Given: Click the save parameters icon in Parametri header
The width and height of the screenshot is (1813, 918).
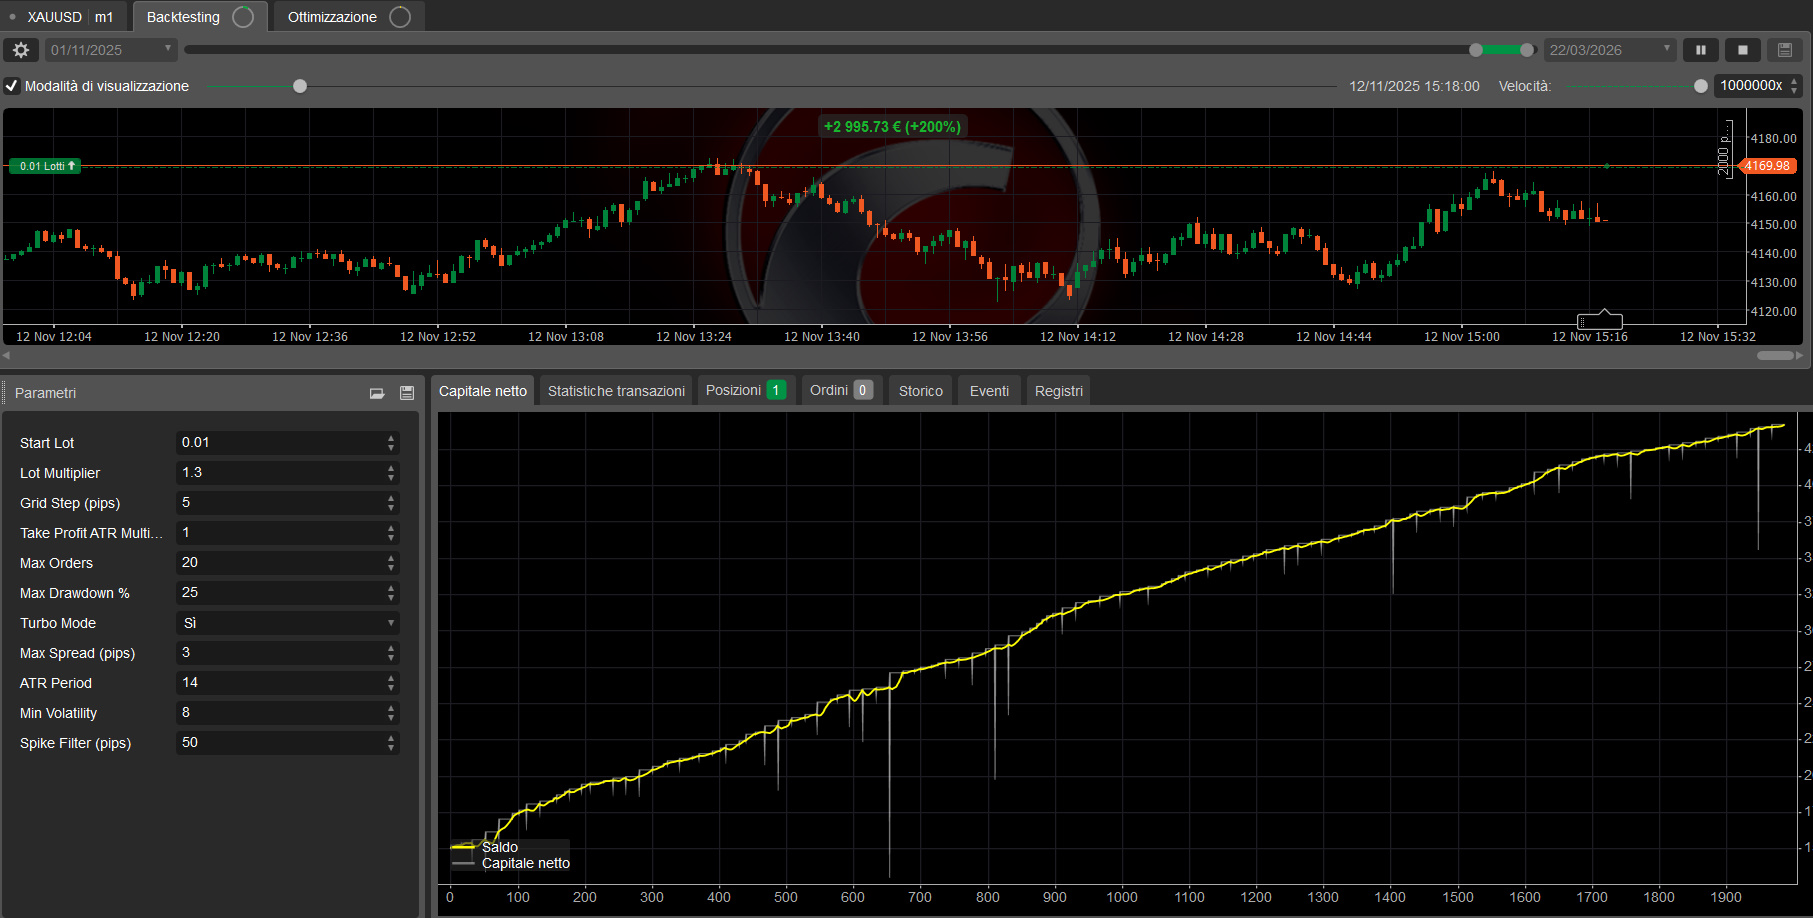Looking at the screenshot, I should click(407, 393).
